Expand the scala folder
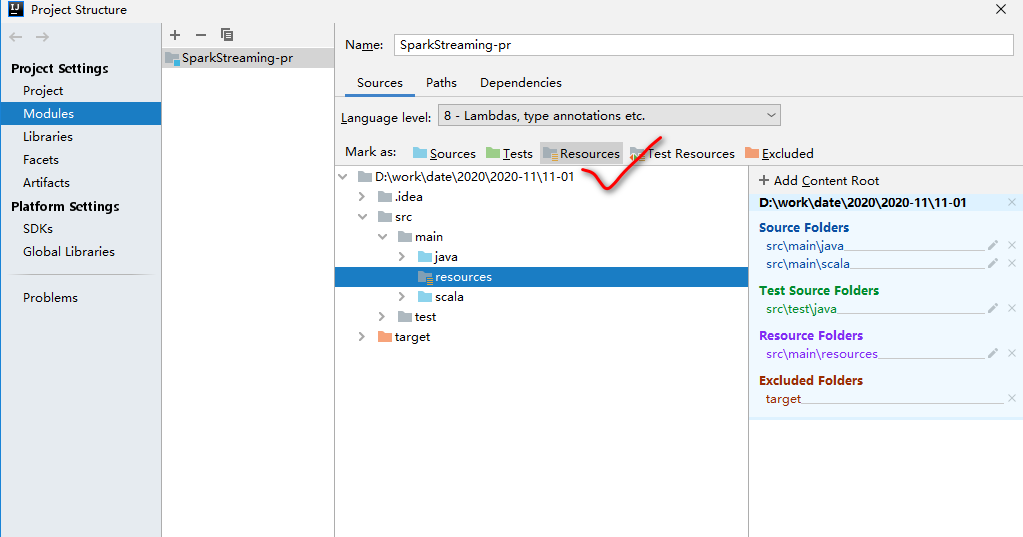Screen dimensions: 1023x537 click(x=402, y=297)
